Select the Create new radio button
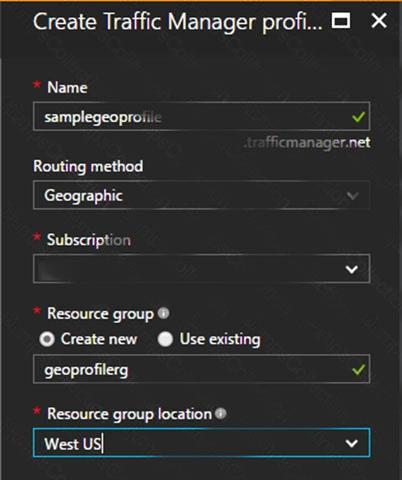The image size is (402, 480). [x=47, y=339]
